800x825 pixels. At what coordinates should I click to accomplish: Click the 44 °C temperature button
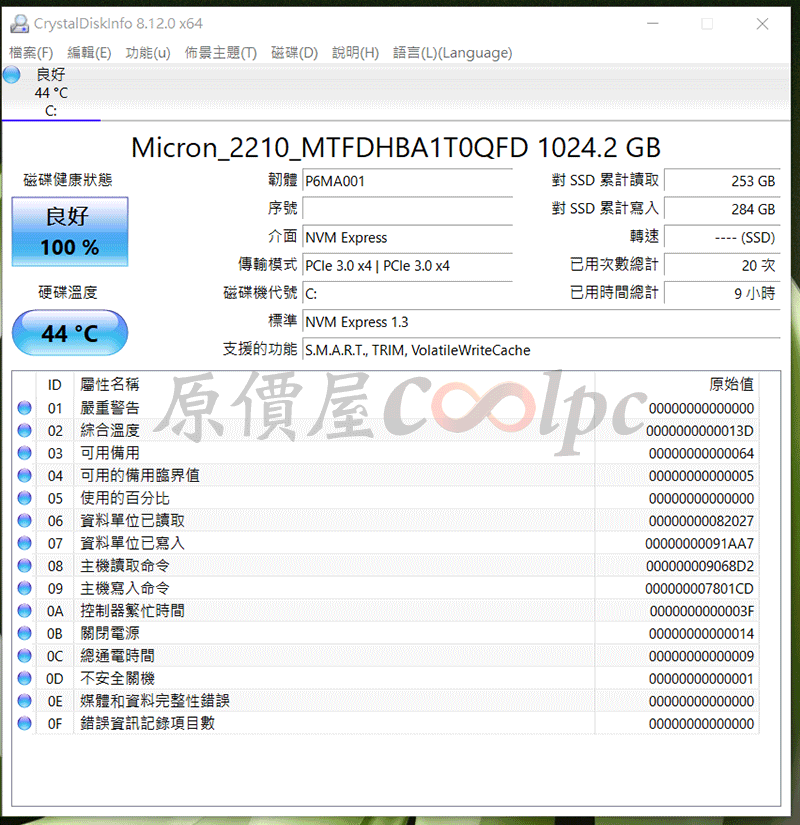pyautogui.click(x=70, y=333)
